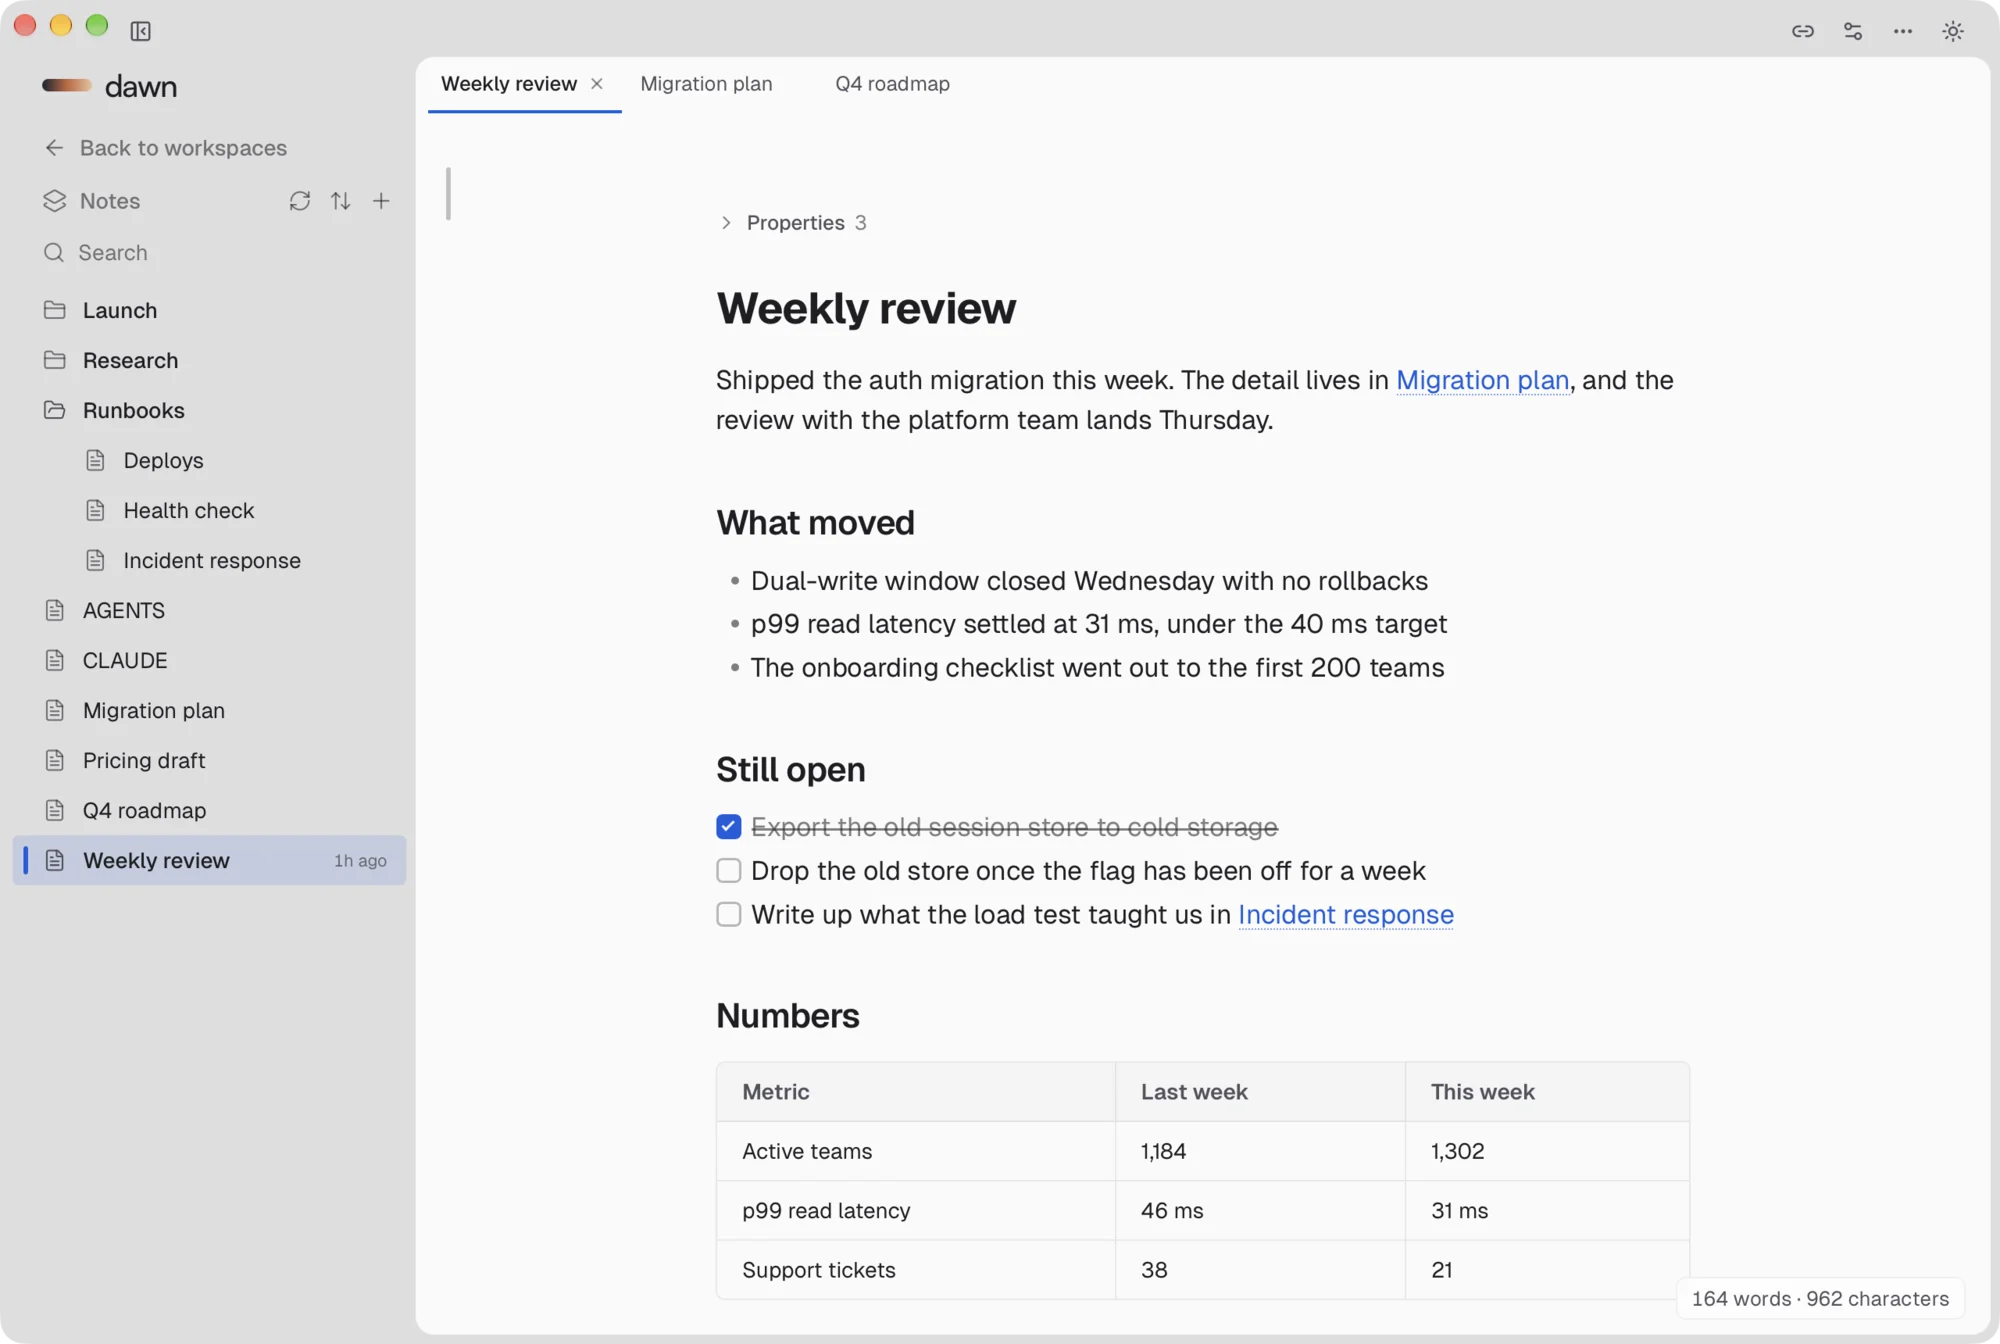Screen dimensions: 2000x1344
Task: Expand the Research folder
Action: pos(209,360)
